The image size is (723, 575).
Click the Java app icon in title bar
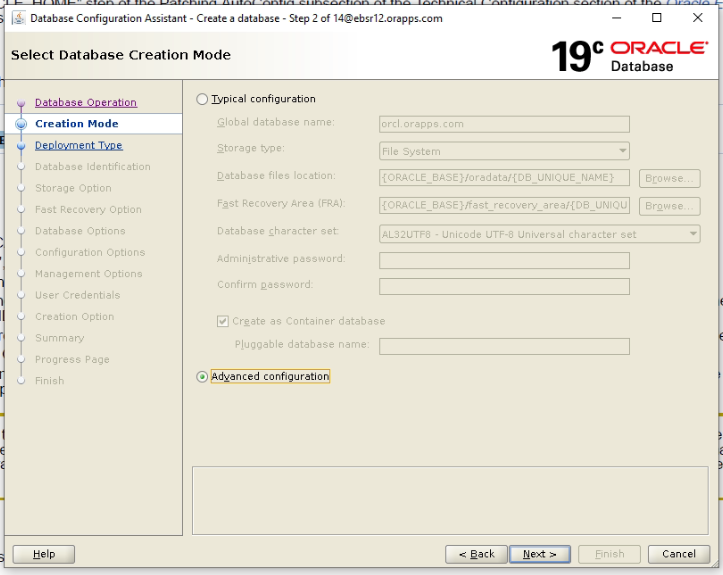[18, 18]
